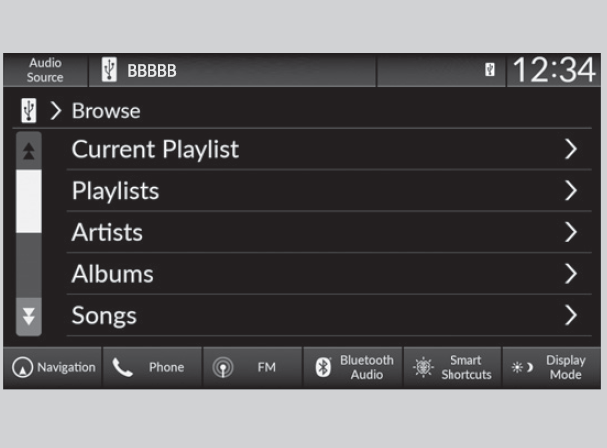Tap the FM radio antenna icon

[x=223, y=368]
